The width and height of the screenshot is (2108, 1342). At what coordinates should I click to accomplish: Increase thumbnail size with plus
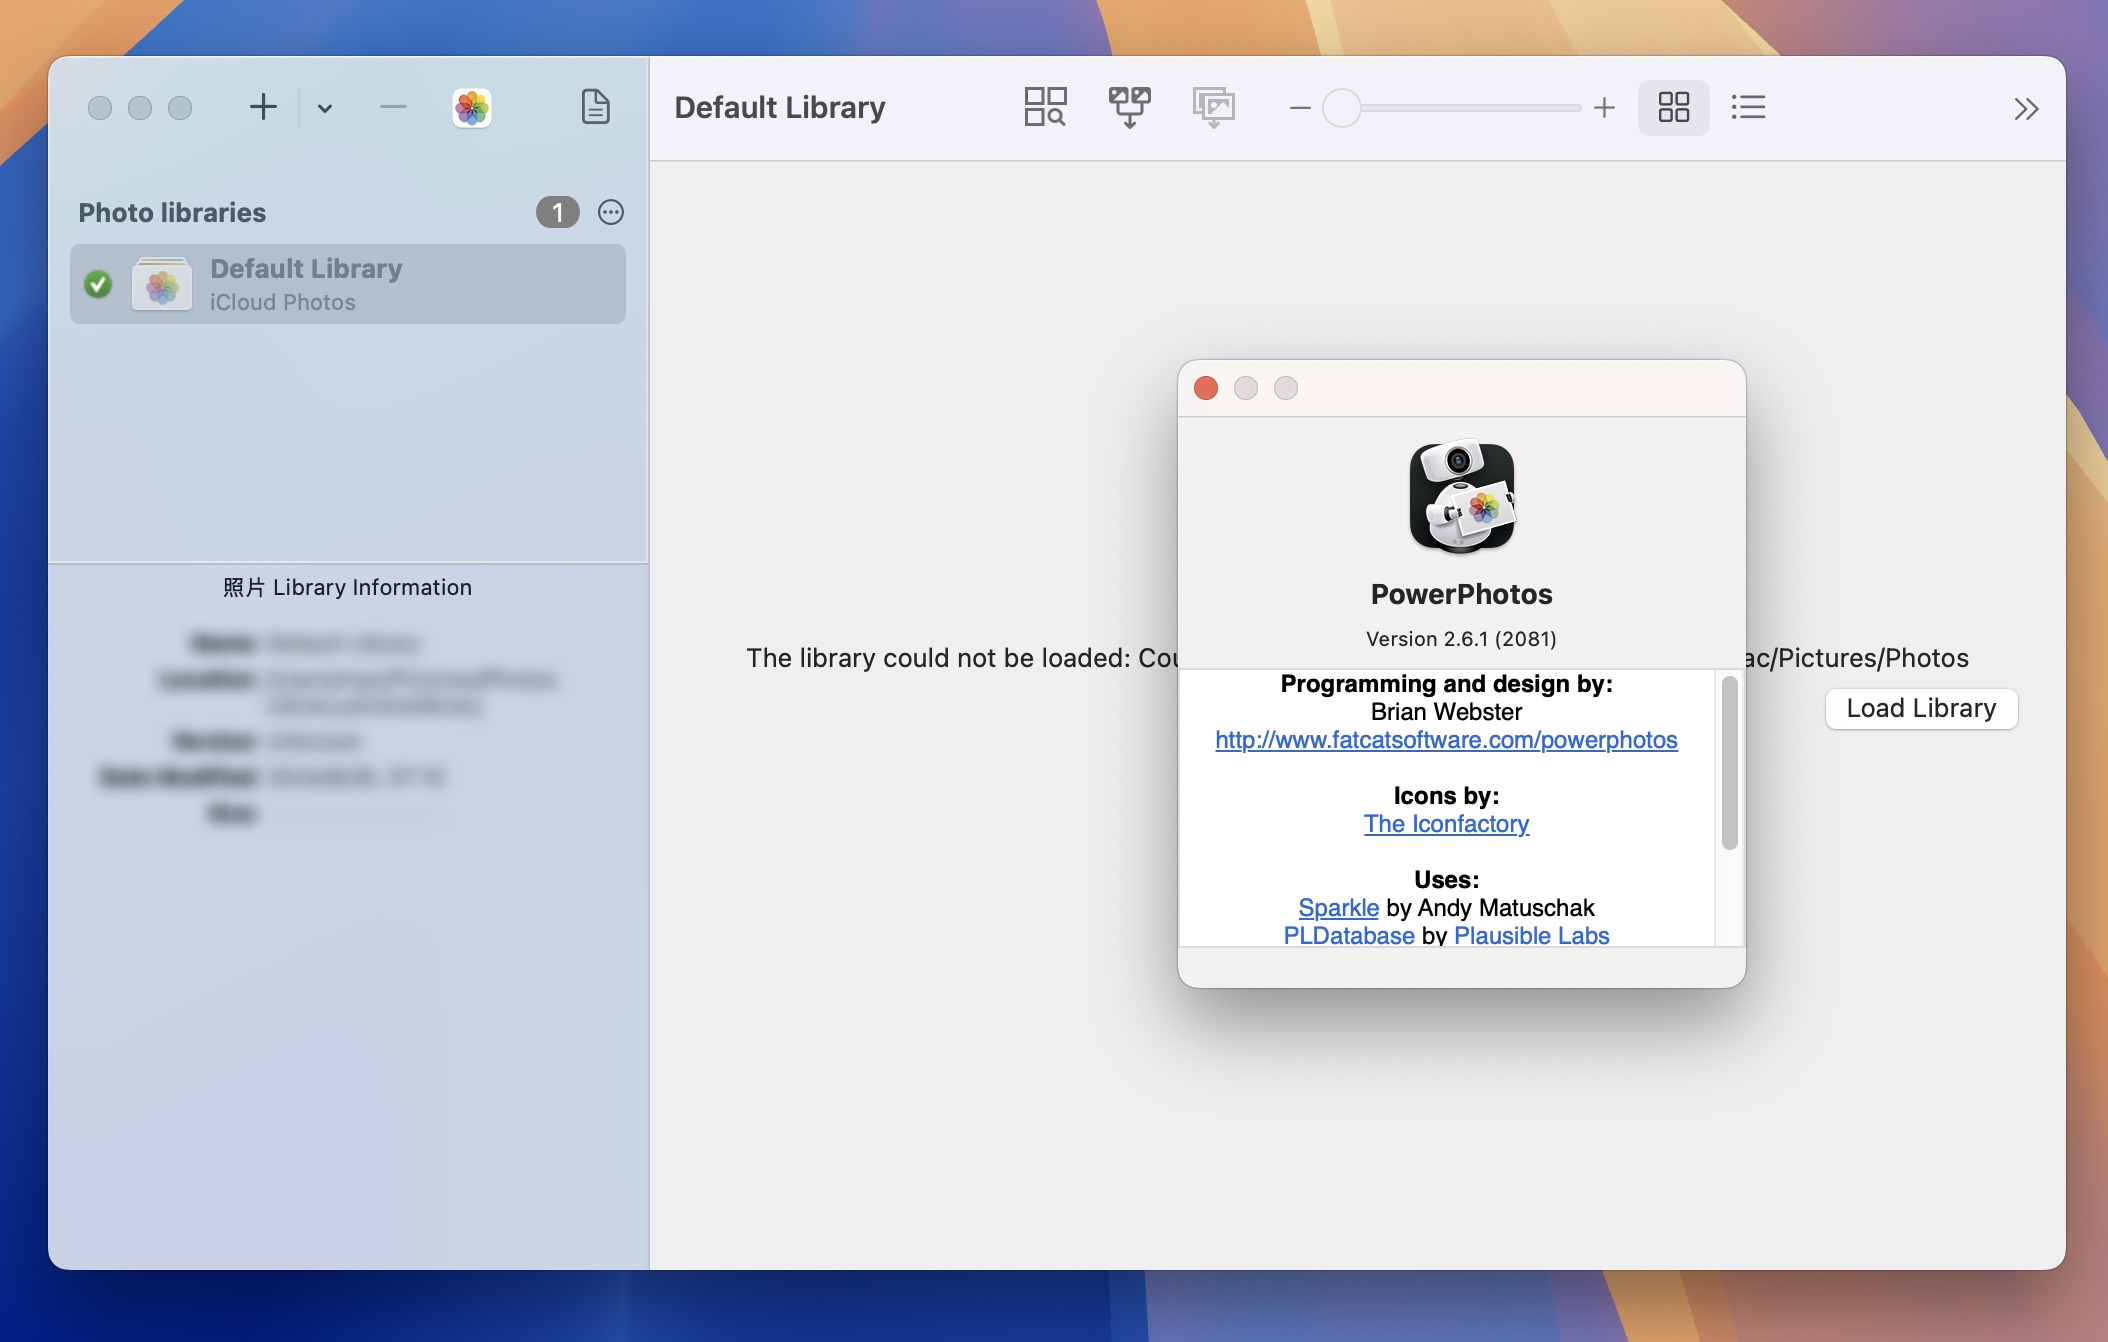[x=1604, y=108]
